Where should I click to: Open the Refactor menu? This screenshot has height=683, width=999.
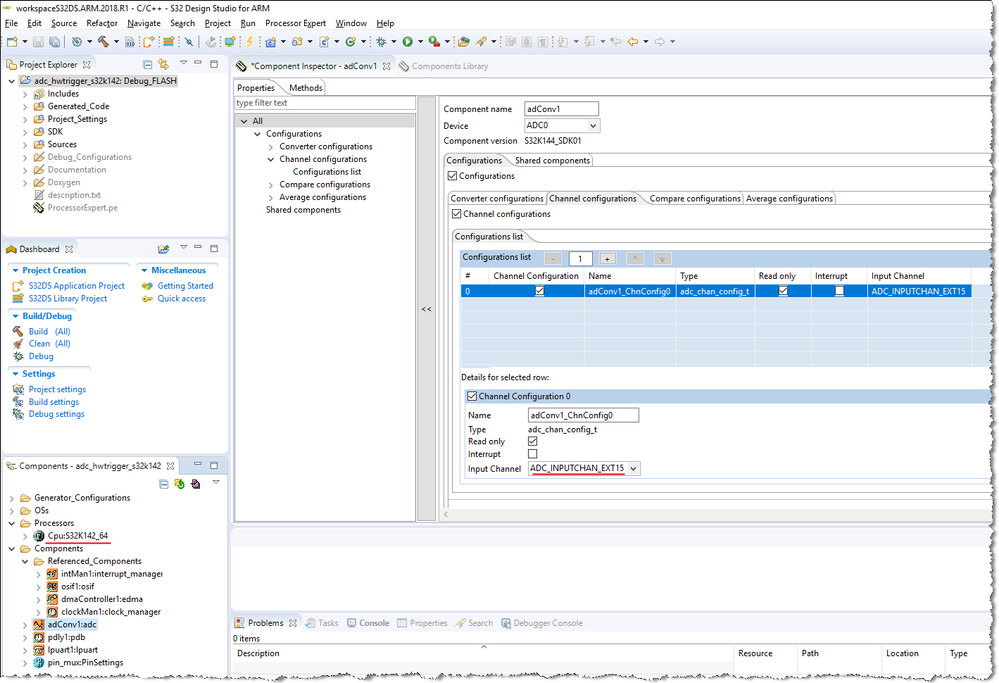(x=102, y=23)
